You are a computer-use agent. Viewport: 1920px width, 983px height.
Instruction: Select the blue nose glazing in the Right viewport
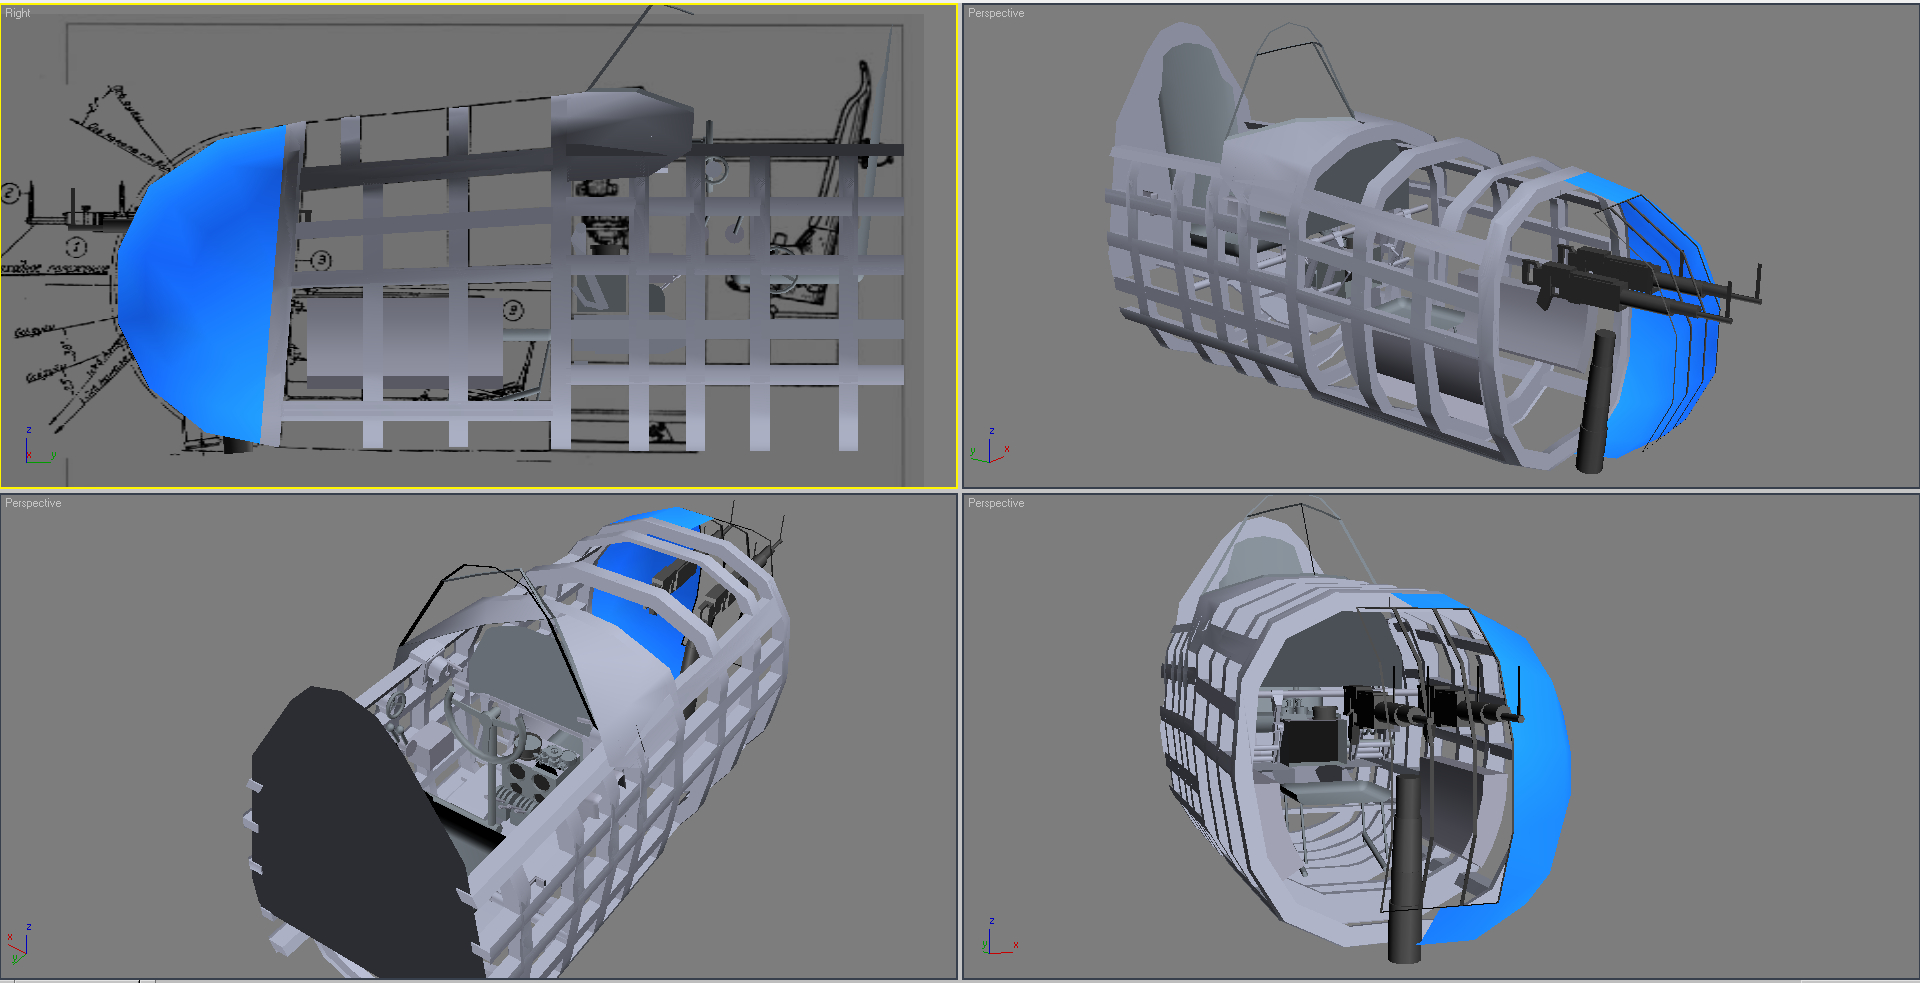point(201,283)
